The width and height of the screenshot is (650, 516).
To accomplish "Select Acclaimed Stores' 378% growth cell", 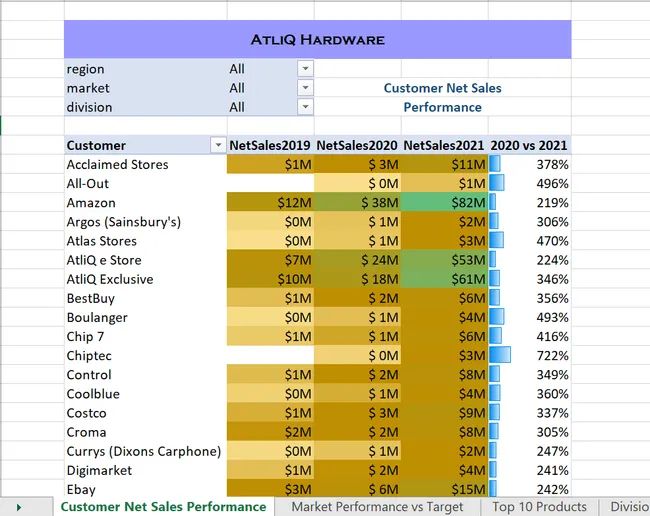I will tap(530, 164).
